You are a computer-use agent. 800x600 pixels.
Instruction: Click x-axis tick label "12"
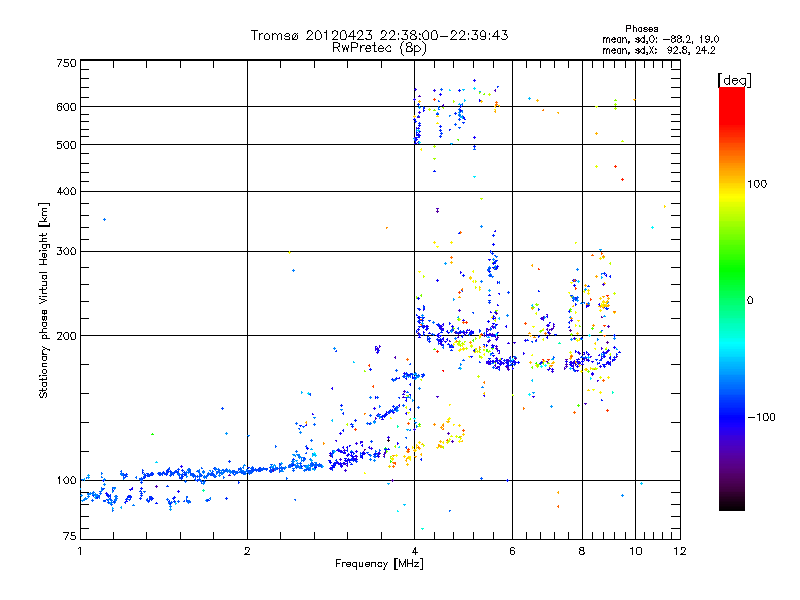(680, 551)
